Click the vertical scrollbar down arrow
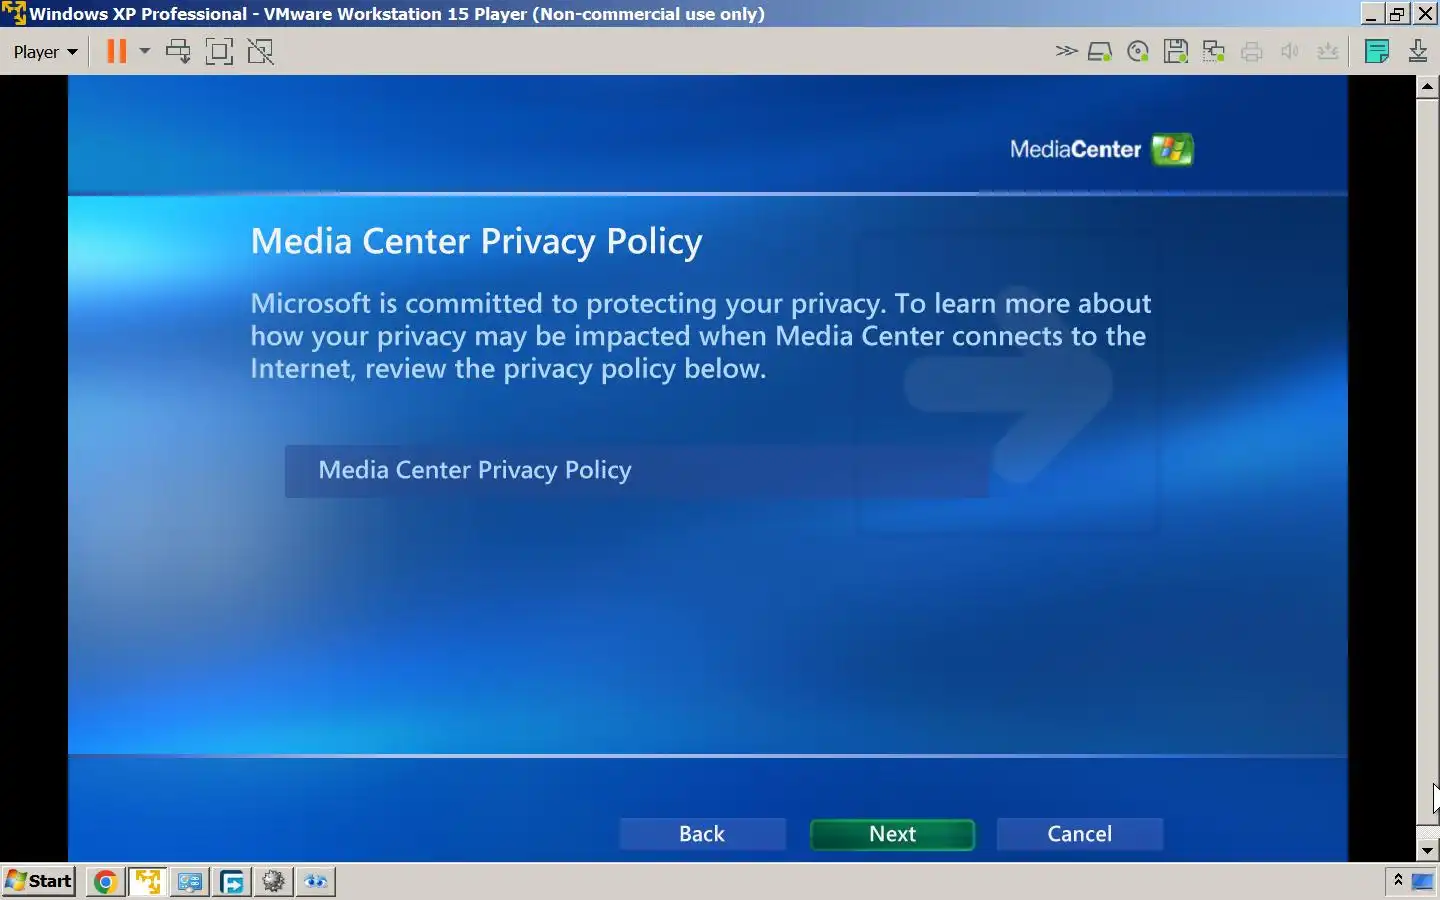This screenshot has height=900, width=1440. coord(1428,850)
